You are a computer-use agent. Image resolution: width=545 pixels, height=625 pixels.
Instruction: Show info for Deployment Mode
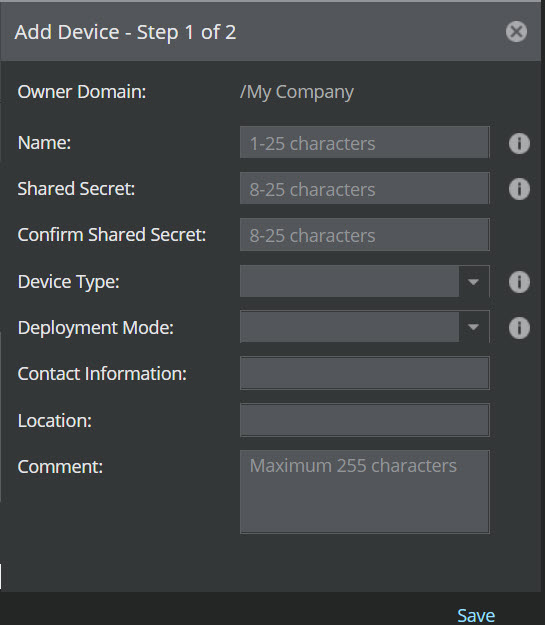(519, 328)
